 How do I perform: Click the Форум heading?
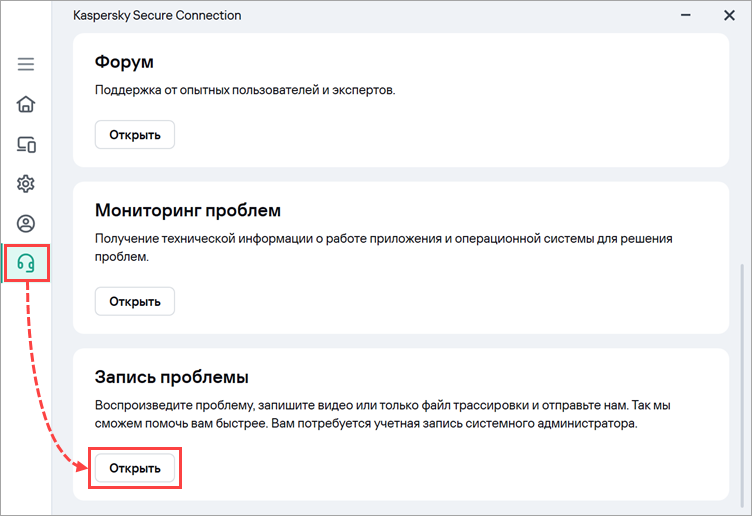124,62
